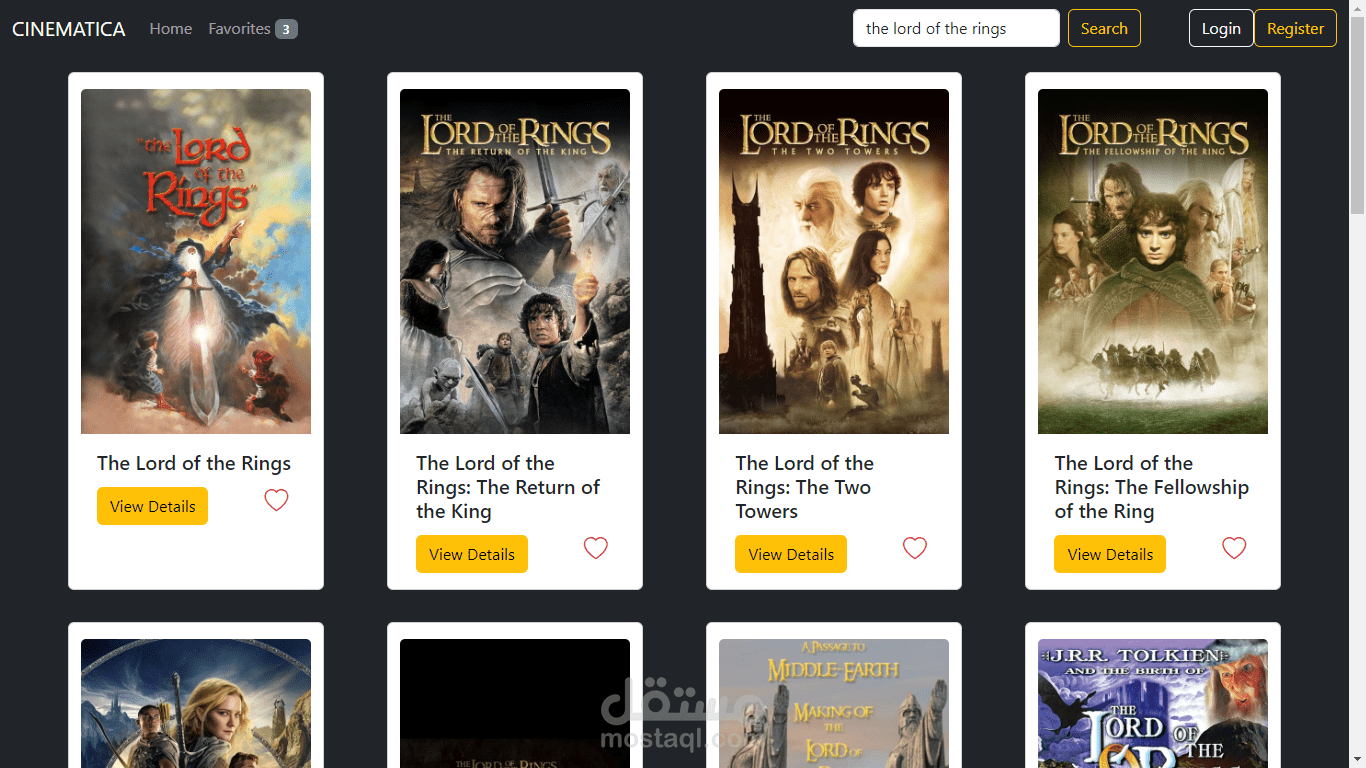Click the J.R.R. Tolkien Birth of Lord of the Rings poster

(x=1153, y=703)
